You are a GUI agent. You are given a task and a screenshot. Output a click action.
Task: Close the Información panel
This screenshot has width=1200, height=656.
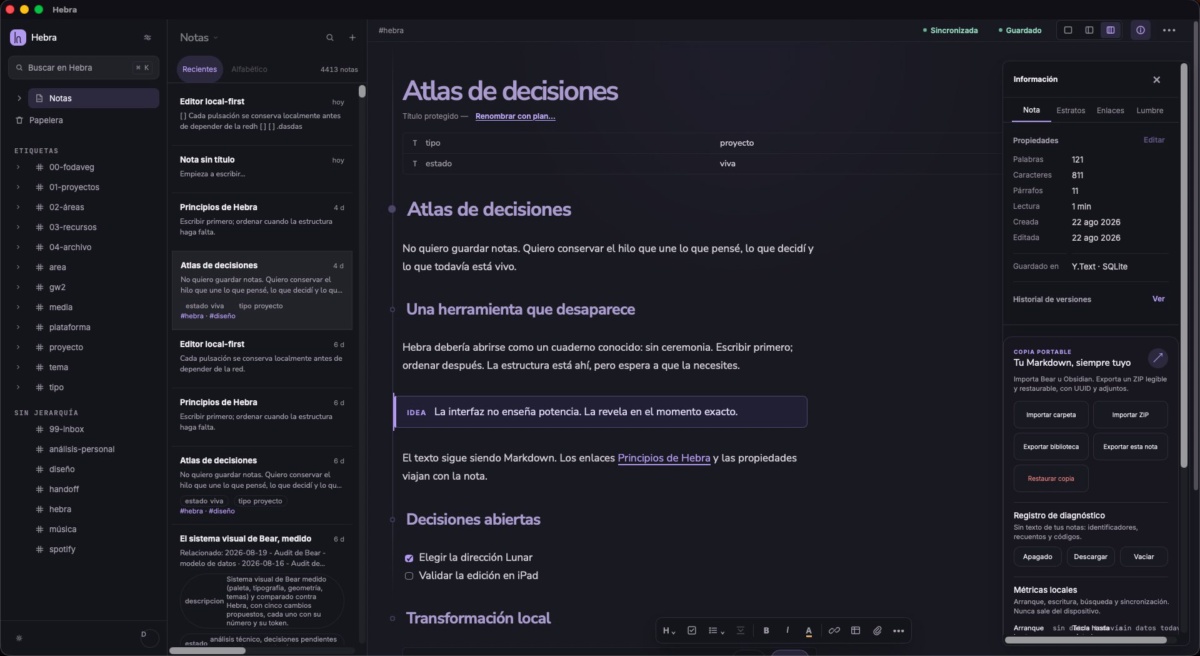(1157, 79)
